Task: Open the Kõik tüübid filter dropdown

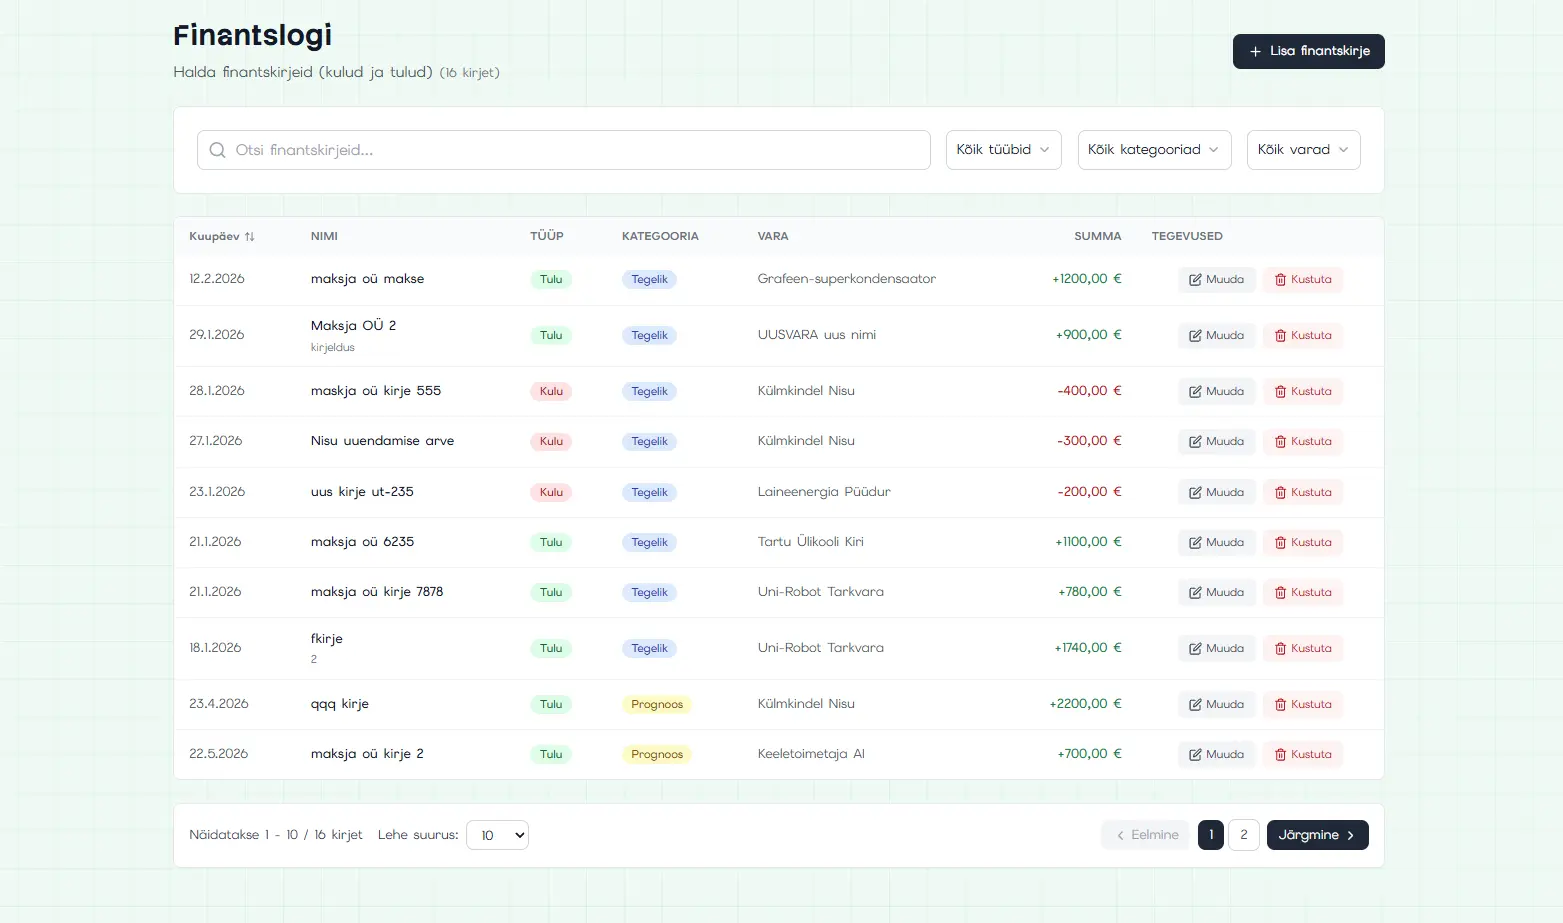Action: click(x=1003, y=150)
